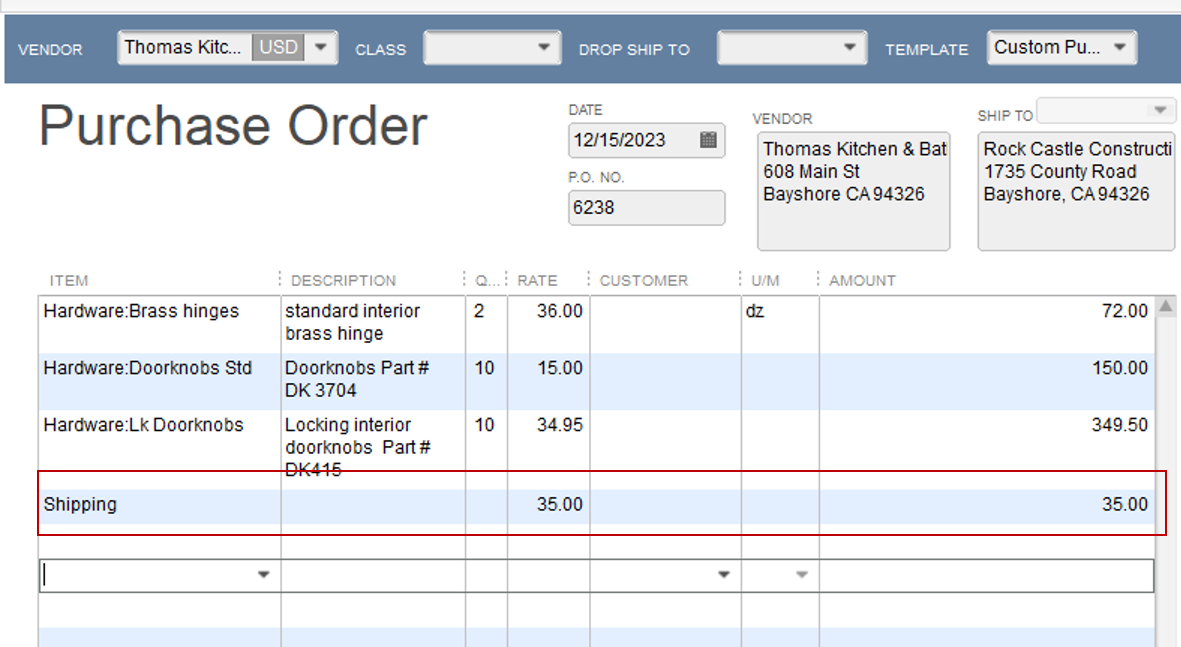Screen dimensions: 1181x647
Task: Click the P.O. No. field 6238
Action: click(x=646, y=208)
